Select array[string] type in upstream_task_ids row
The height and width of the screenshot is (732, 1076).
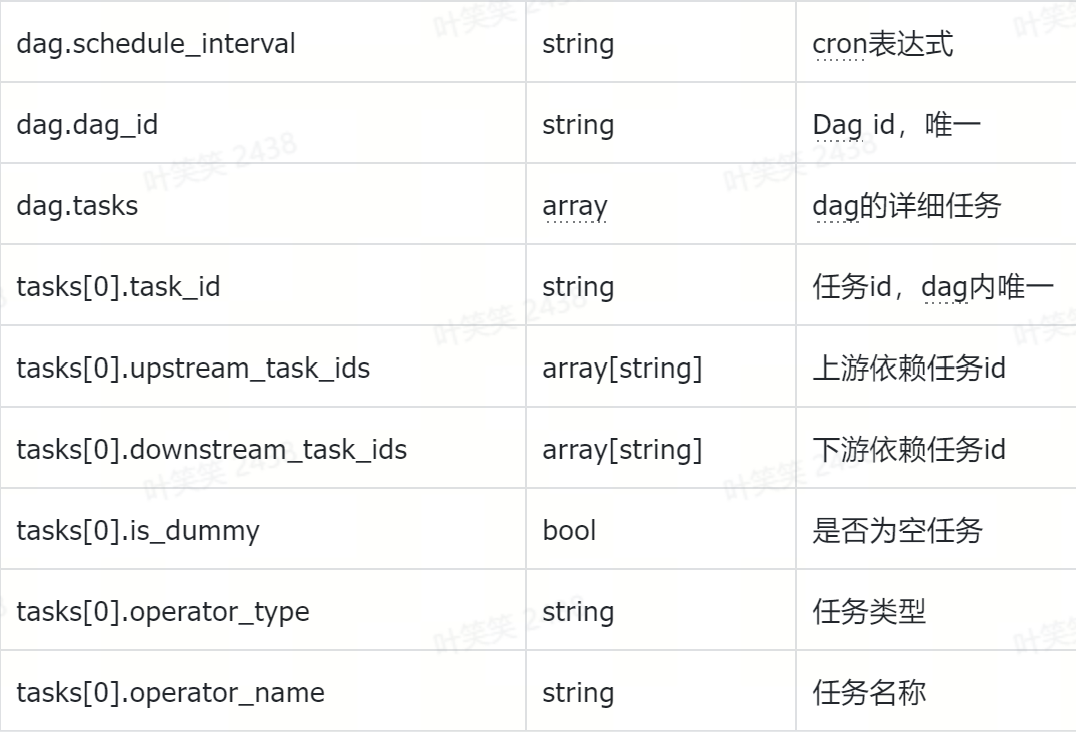(x=622, y=368)
